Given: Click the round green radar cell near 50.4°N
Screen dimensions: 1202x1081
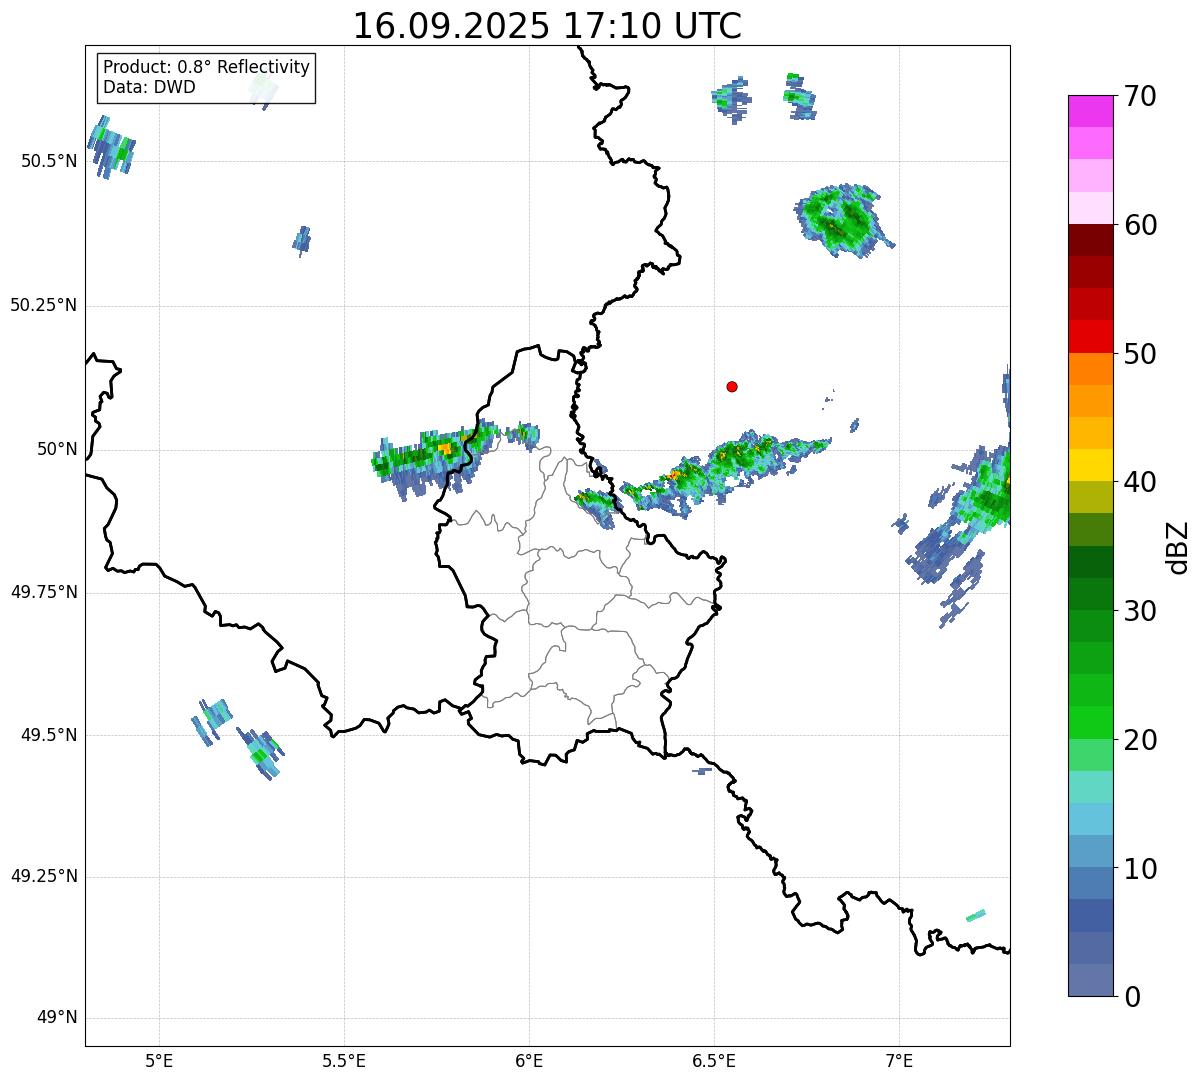Looking at the screenshot, I should (843, 219).
